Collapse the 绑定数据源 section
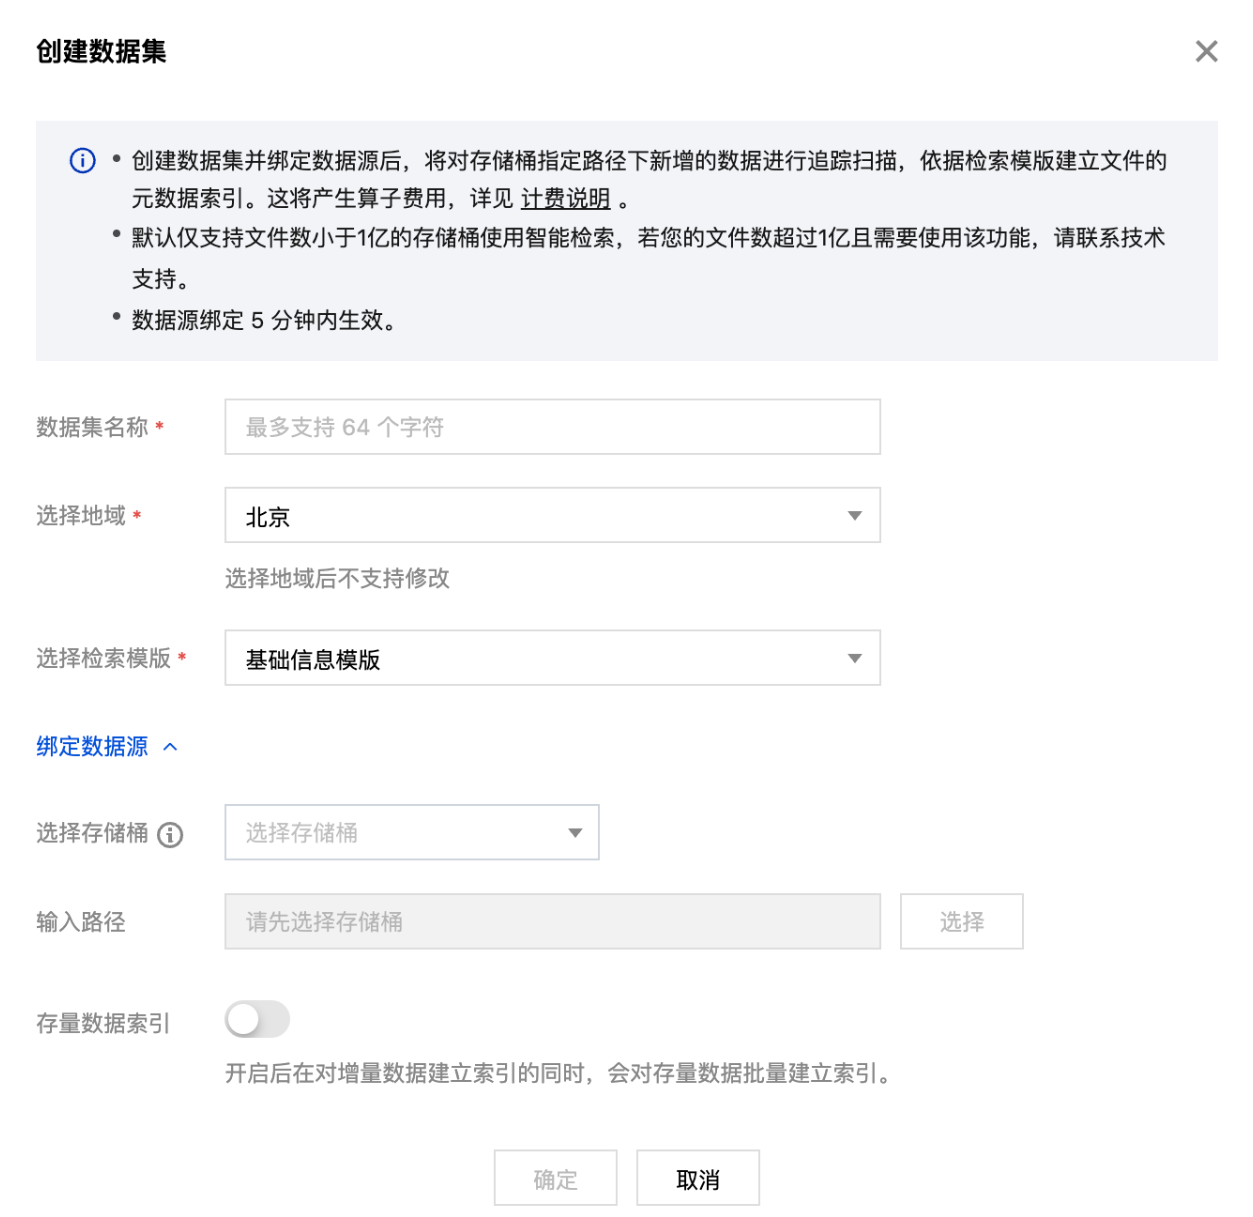The height and width of the screenshot is (1217, 1253). tap(92, 747)
